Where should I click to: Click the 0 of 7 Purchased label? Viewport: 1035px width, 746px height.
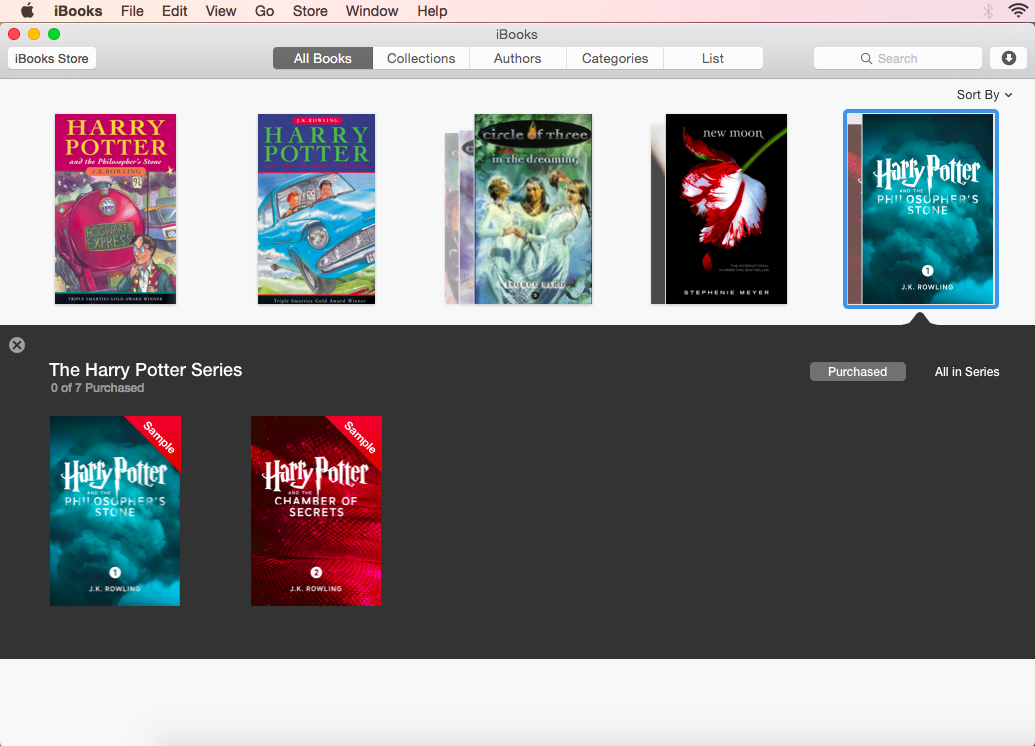(97, 388)
